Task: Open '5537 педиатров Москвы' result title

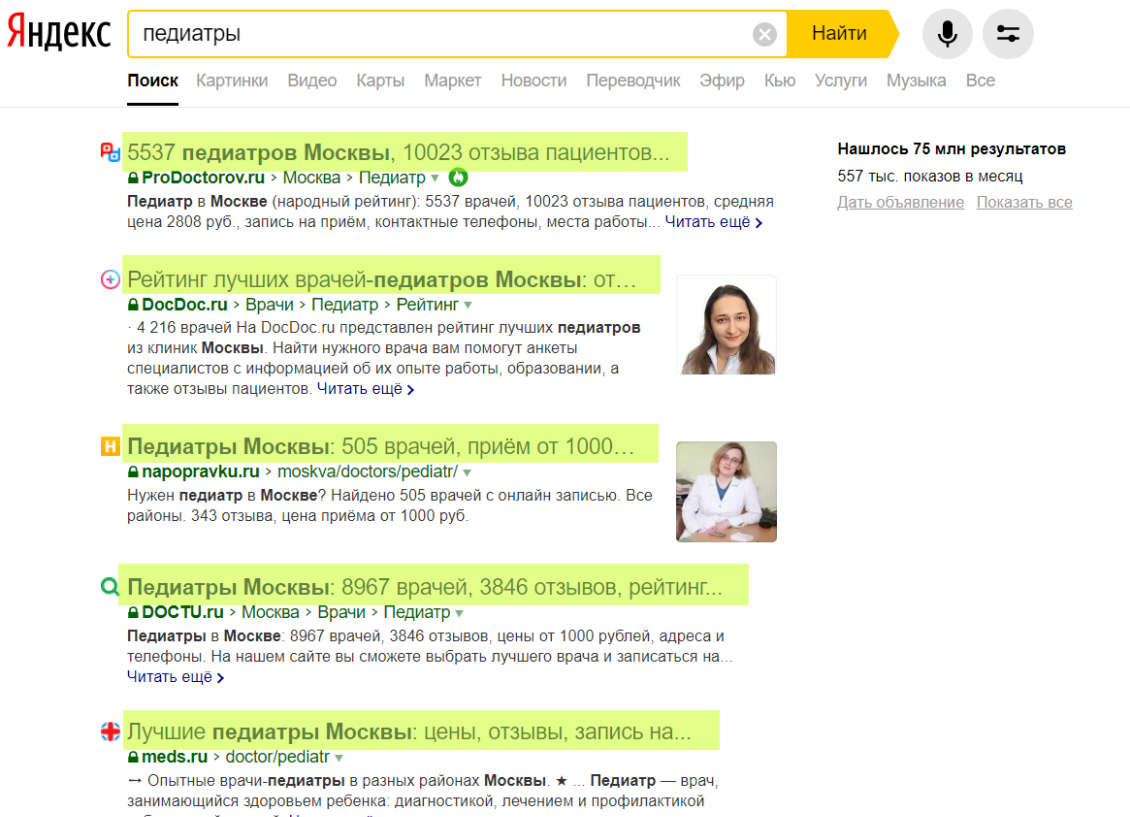Action: pos(398,152)
